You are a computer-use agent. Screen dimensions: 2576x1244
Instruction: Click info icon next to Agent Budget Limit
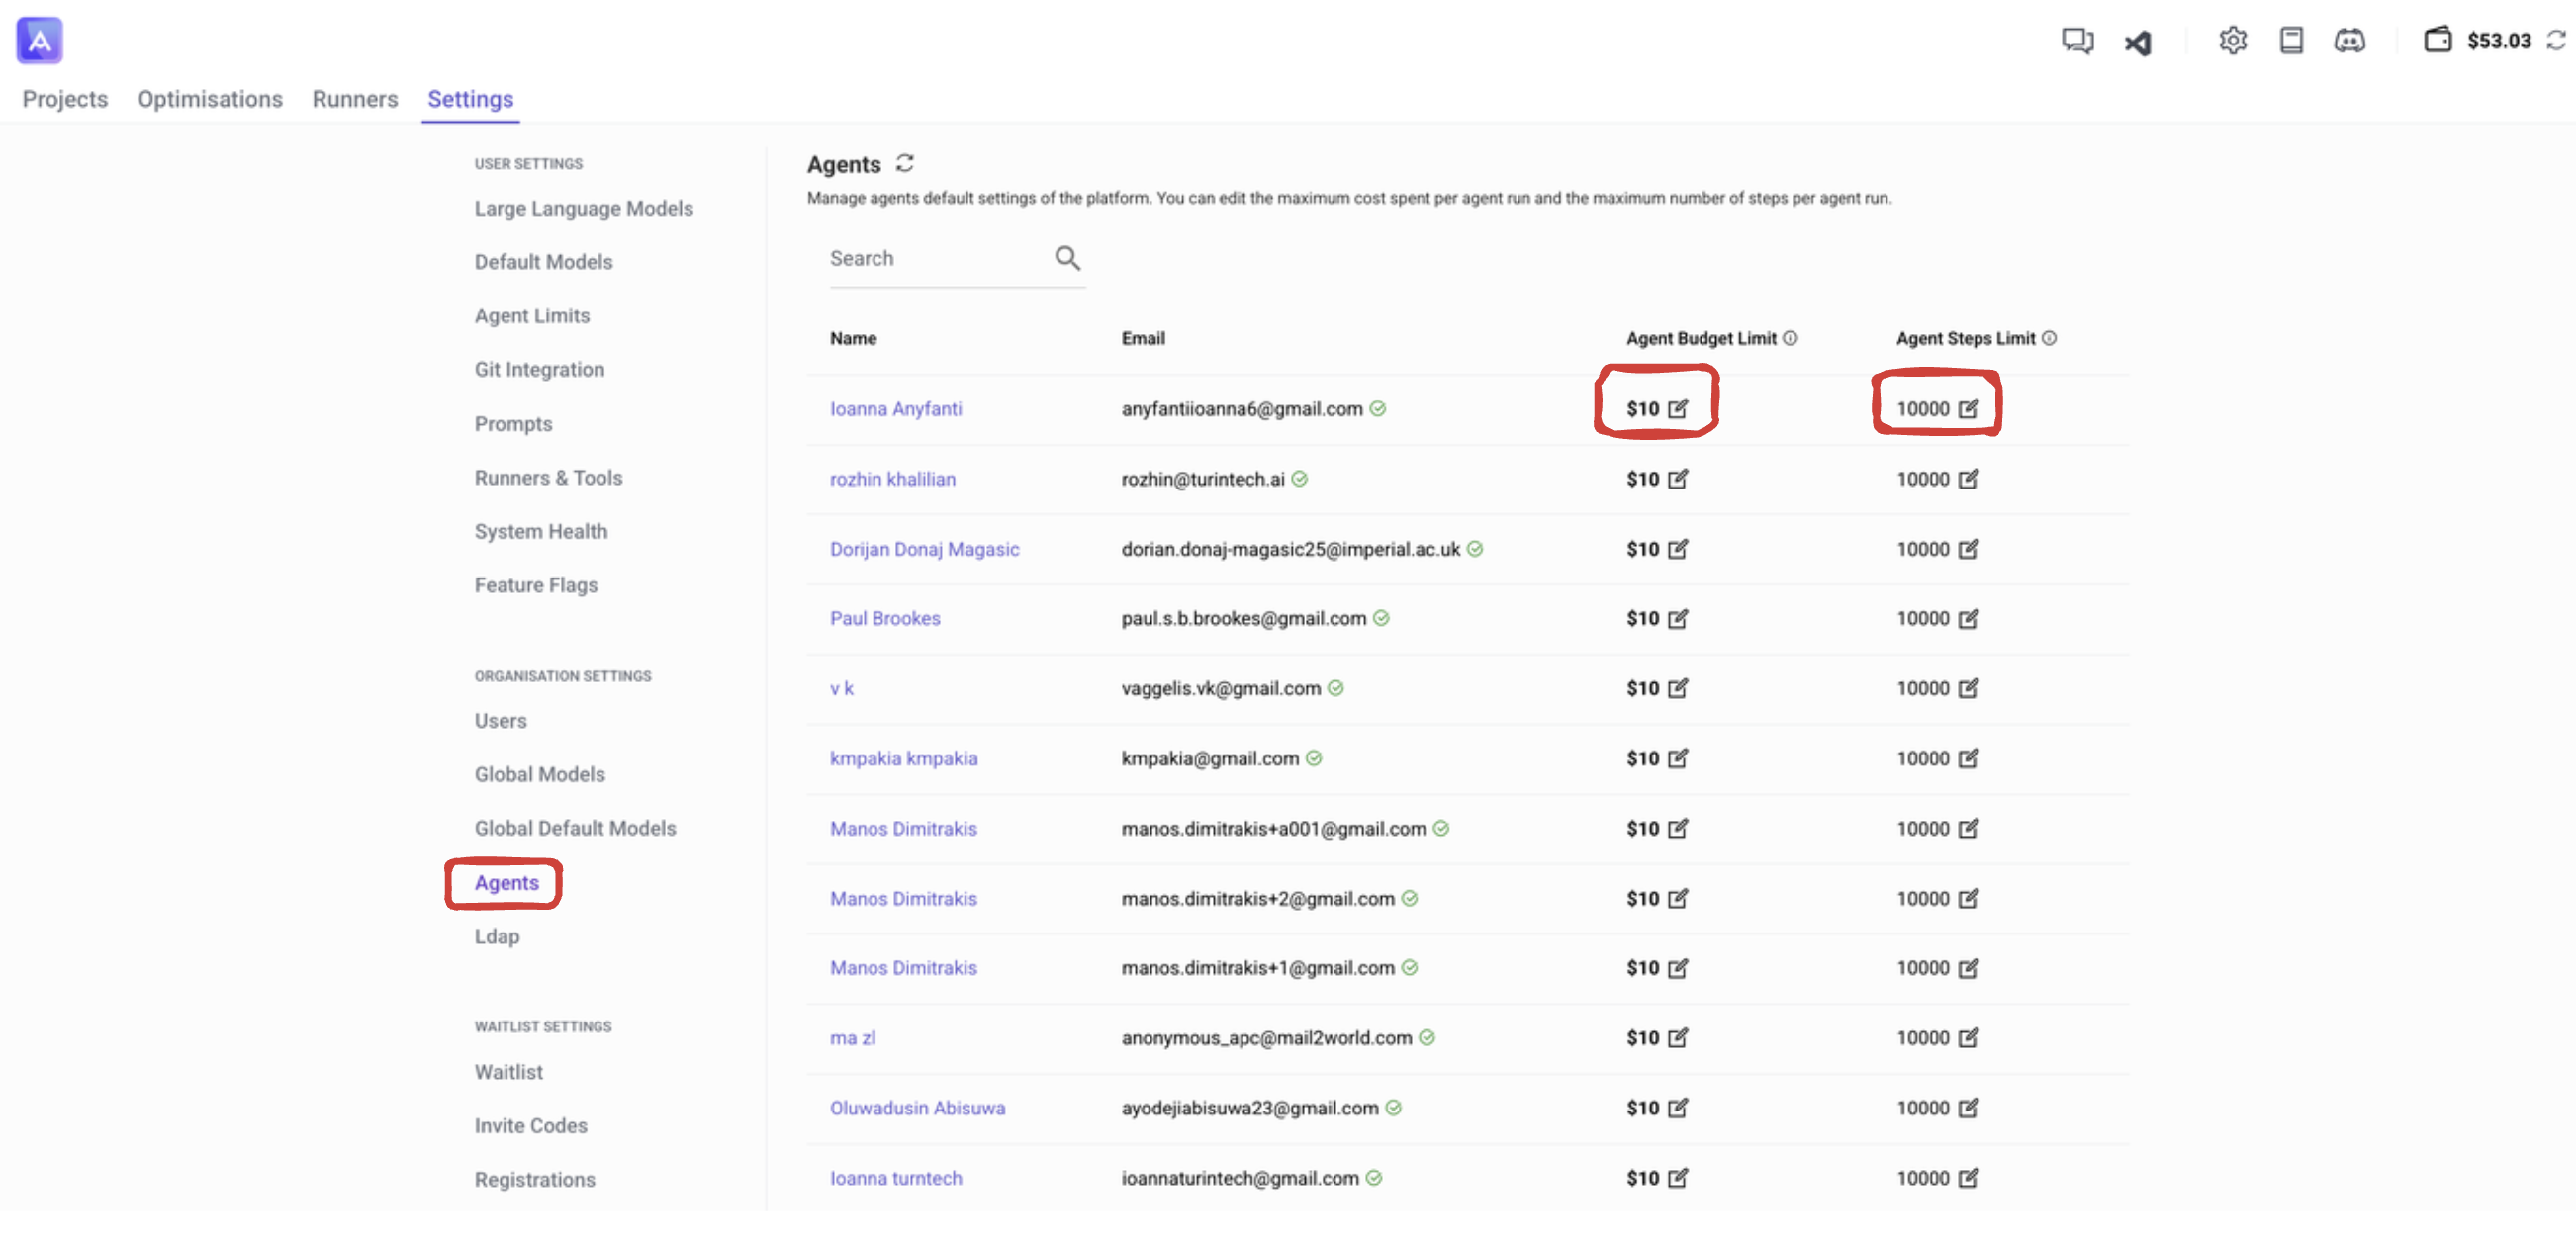1790,338
